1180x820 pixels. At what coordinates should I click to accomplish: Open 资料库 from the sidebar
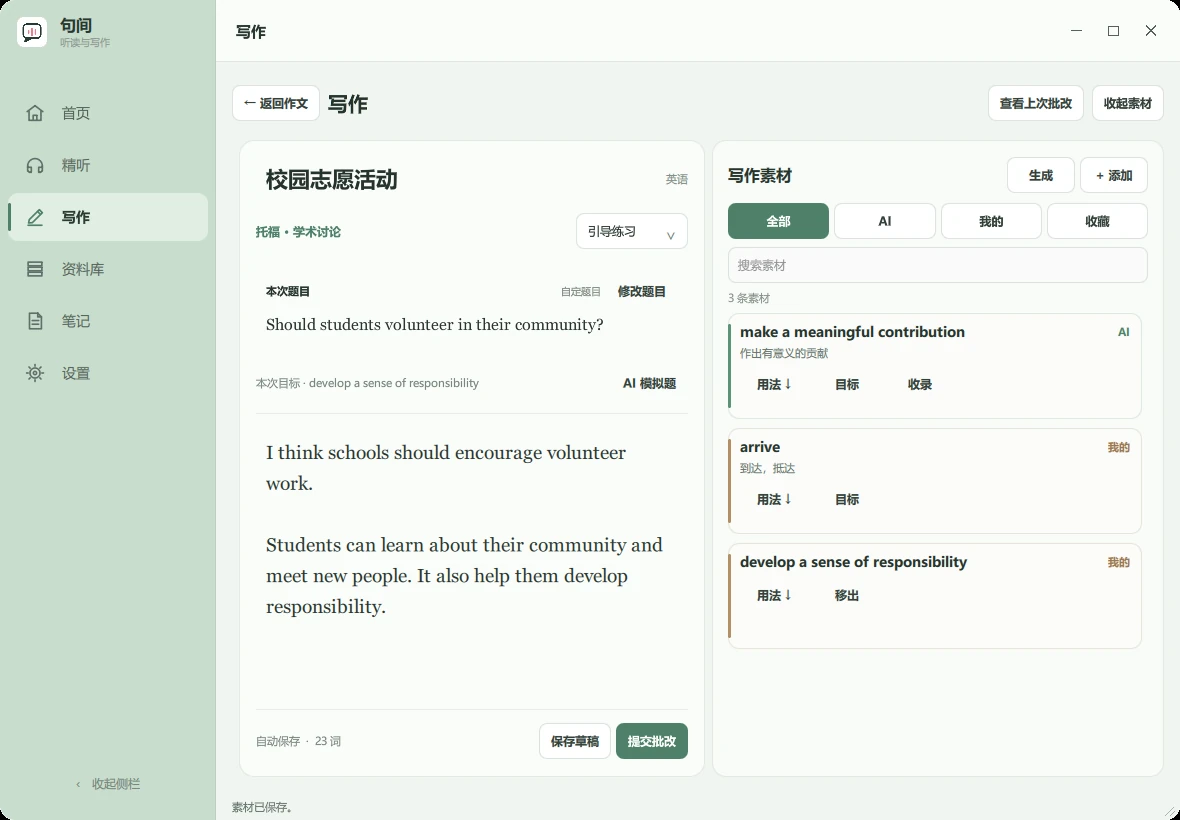click(108, 269)
